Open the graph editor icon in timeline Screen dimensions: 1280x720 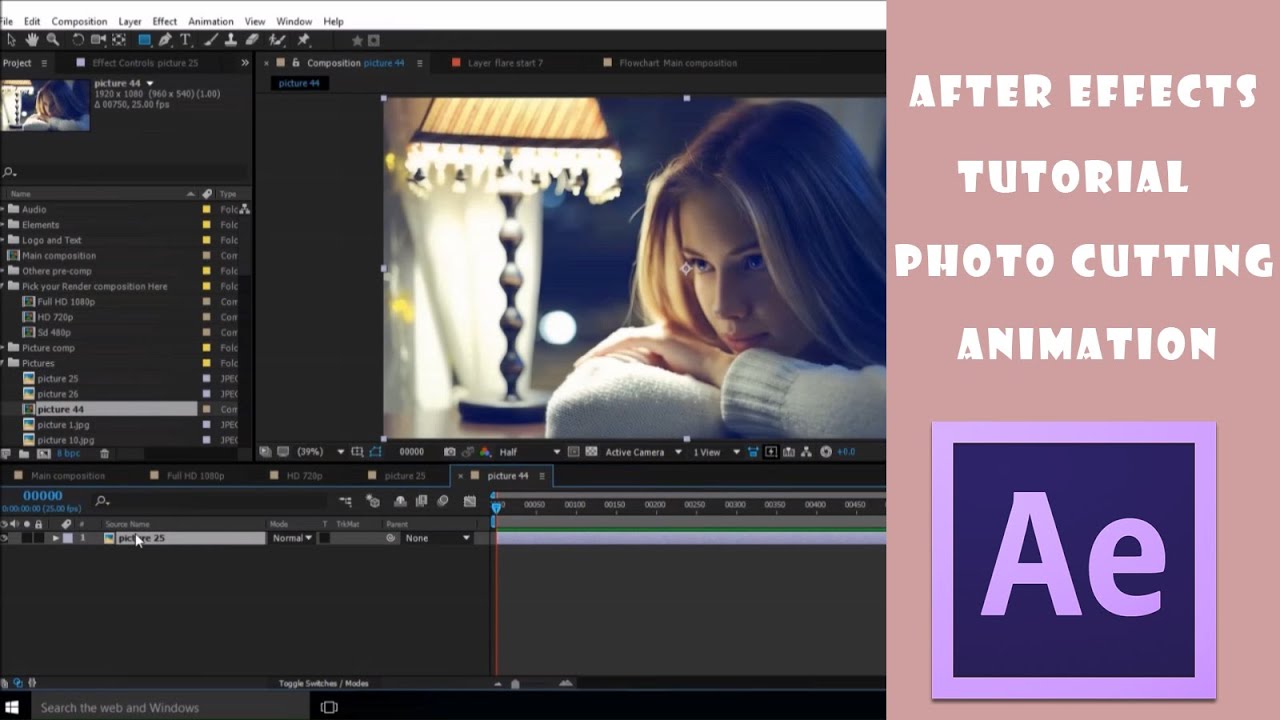[x=470, y=501]
